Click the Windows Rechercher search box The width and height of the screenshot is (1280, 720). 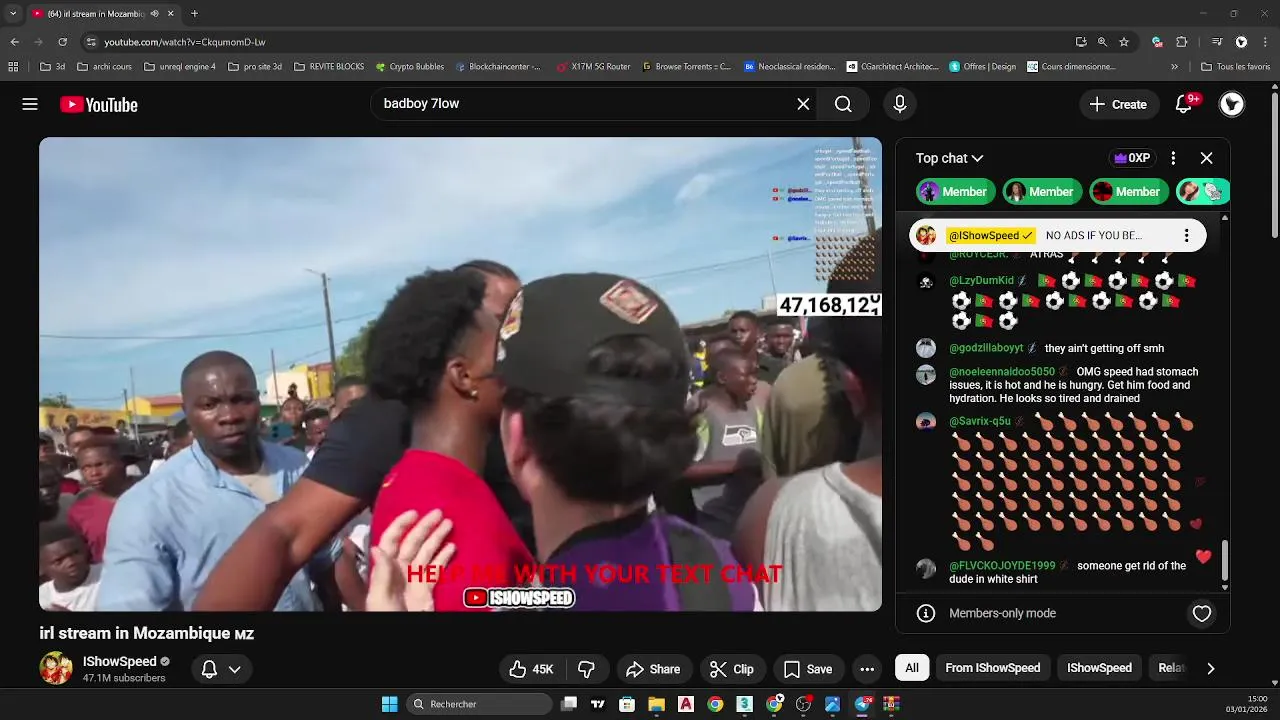pyautogui.click(x=480, y=704)
